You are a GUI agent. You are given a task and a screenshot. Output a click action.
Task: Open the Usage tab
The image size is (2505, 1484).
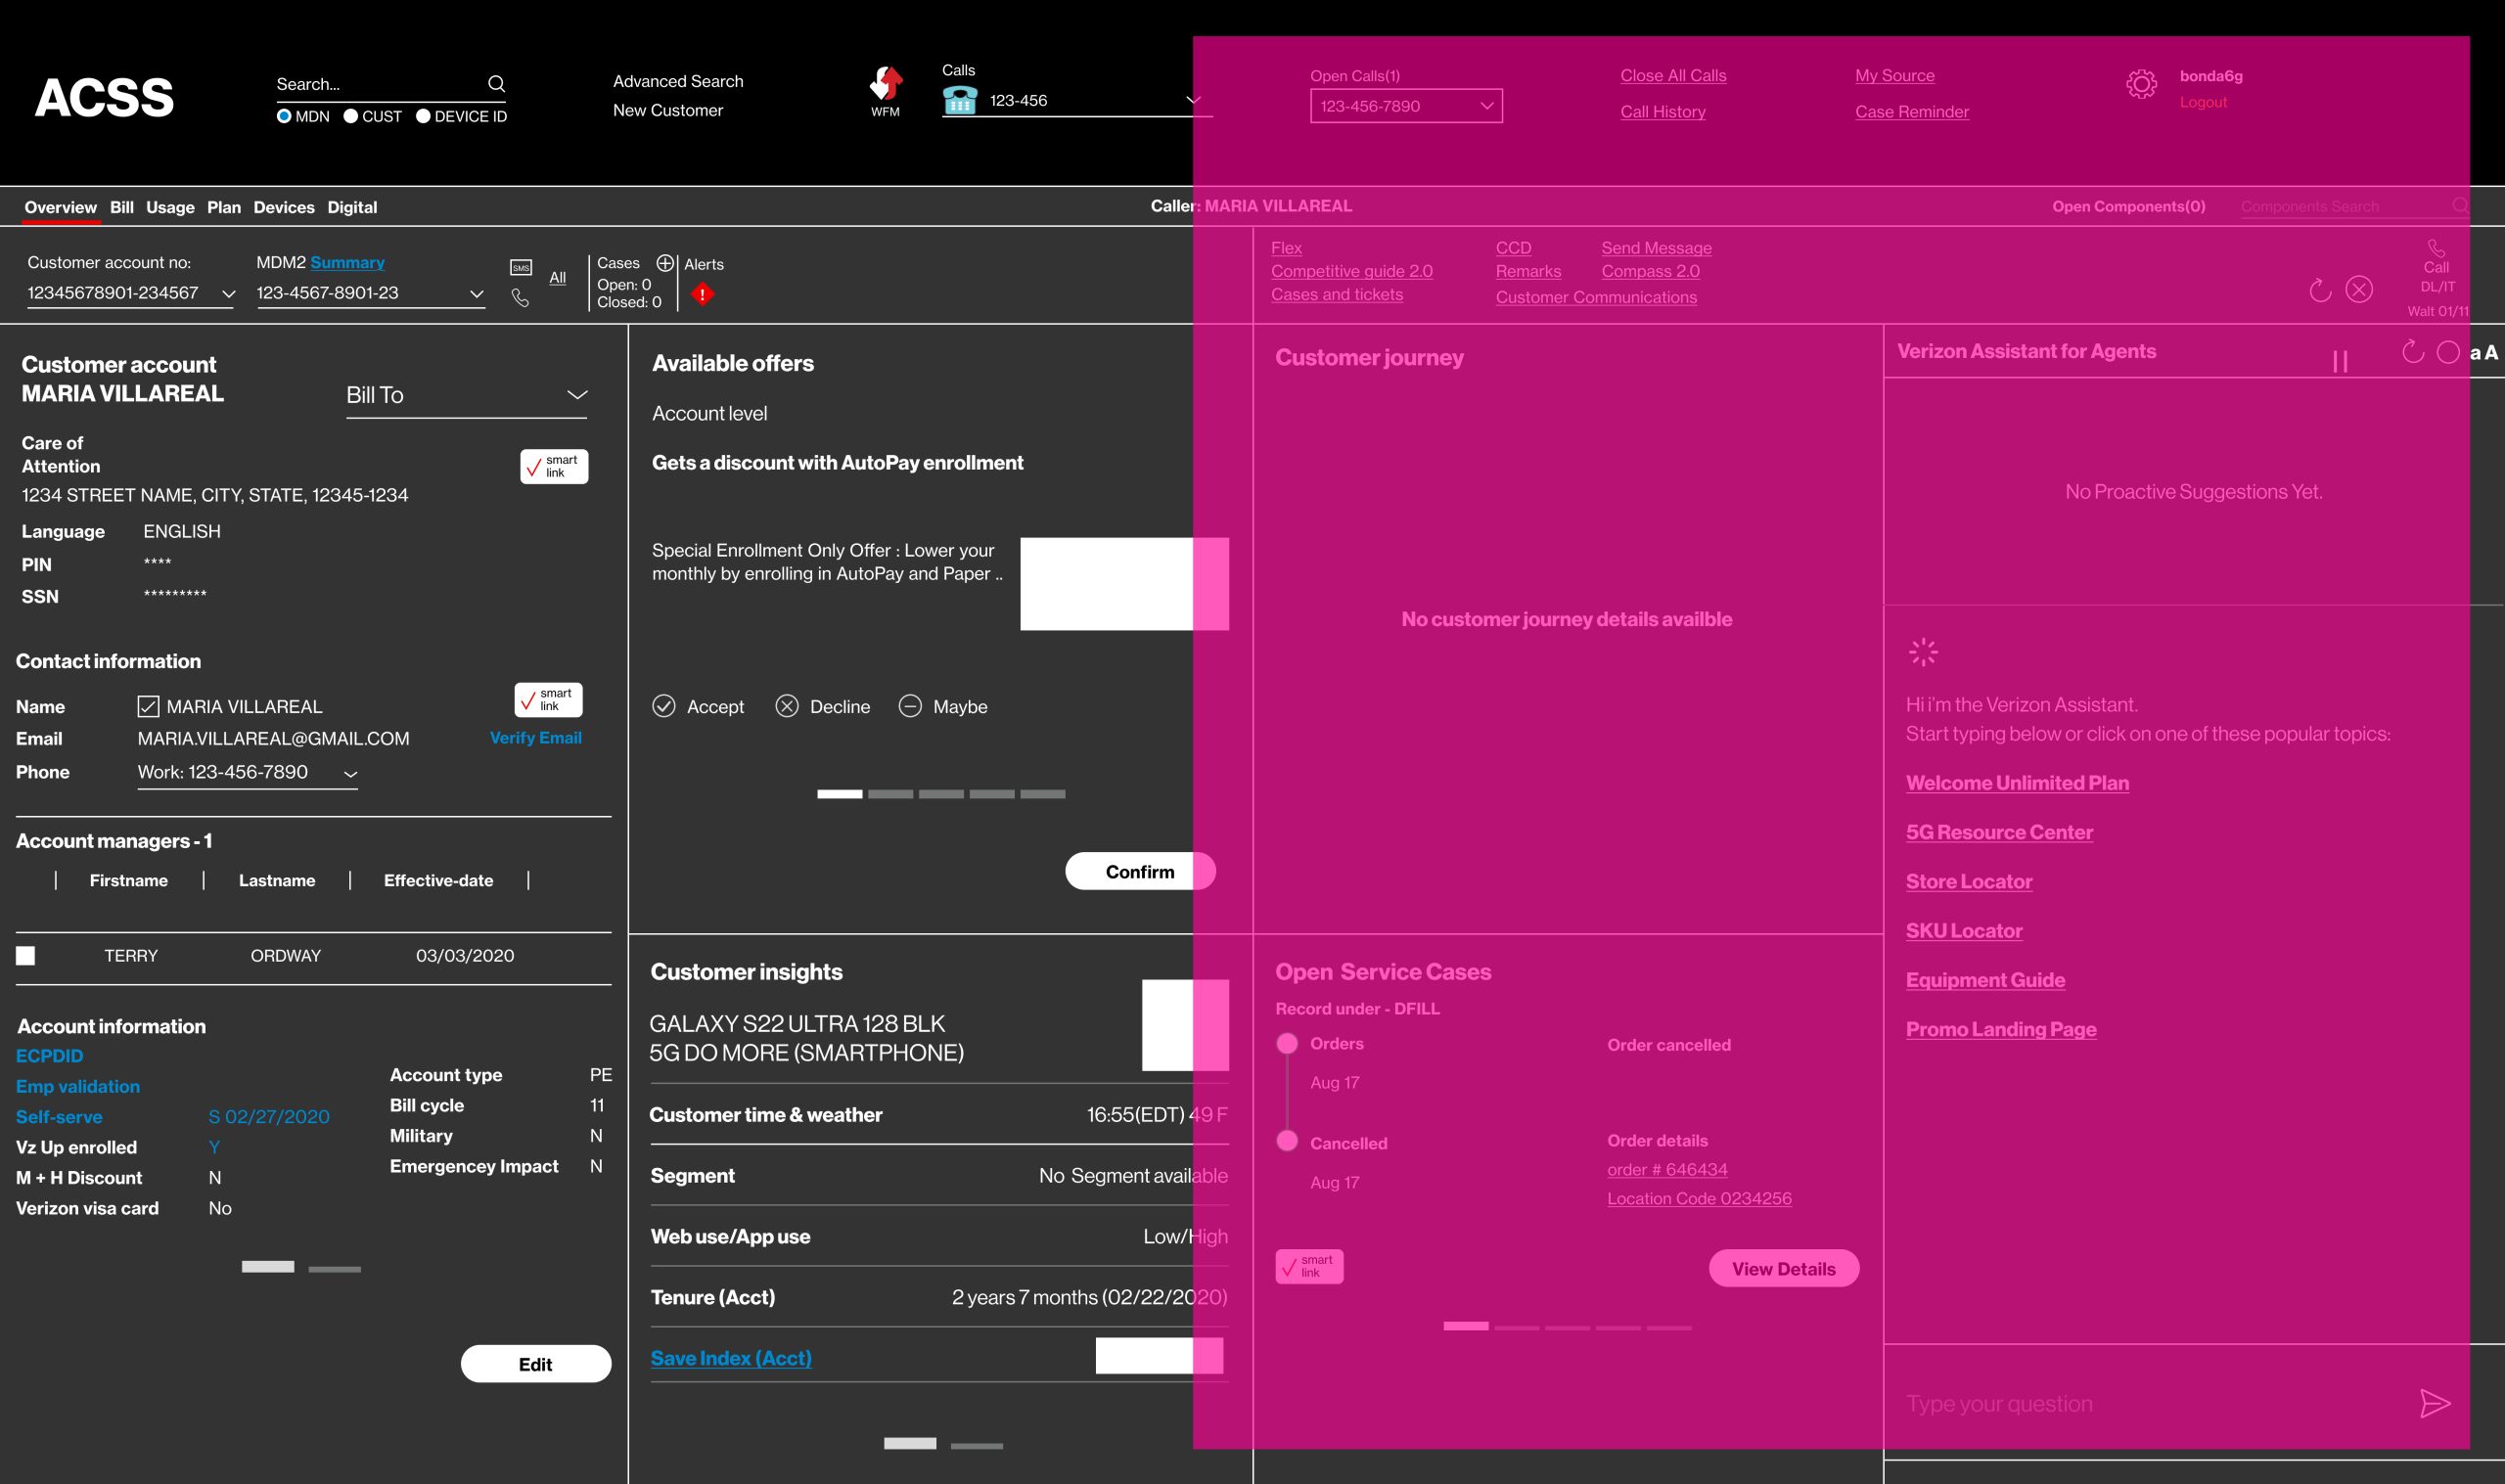click(170, 207)
